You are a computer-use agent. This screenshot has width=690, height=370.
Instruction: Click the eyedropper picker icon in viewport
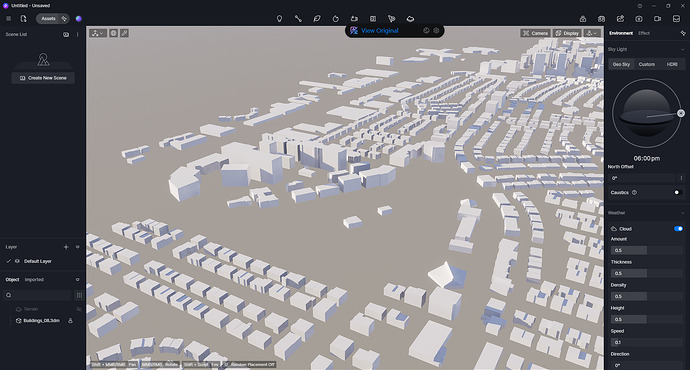pos(125,33)
